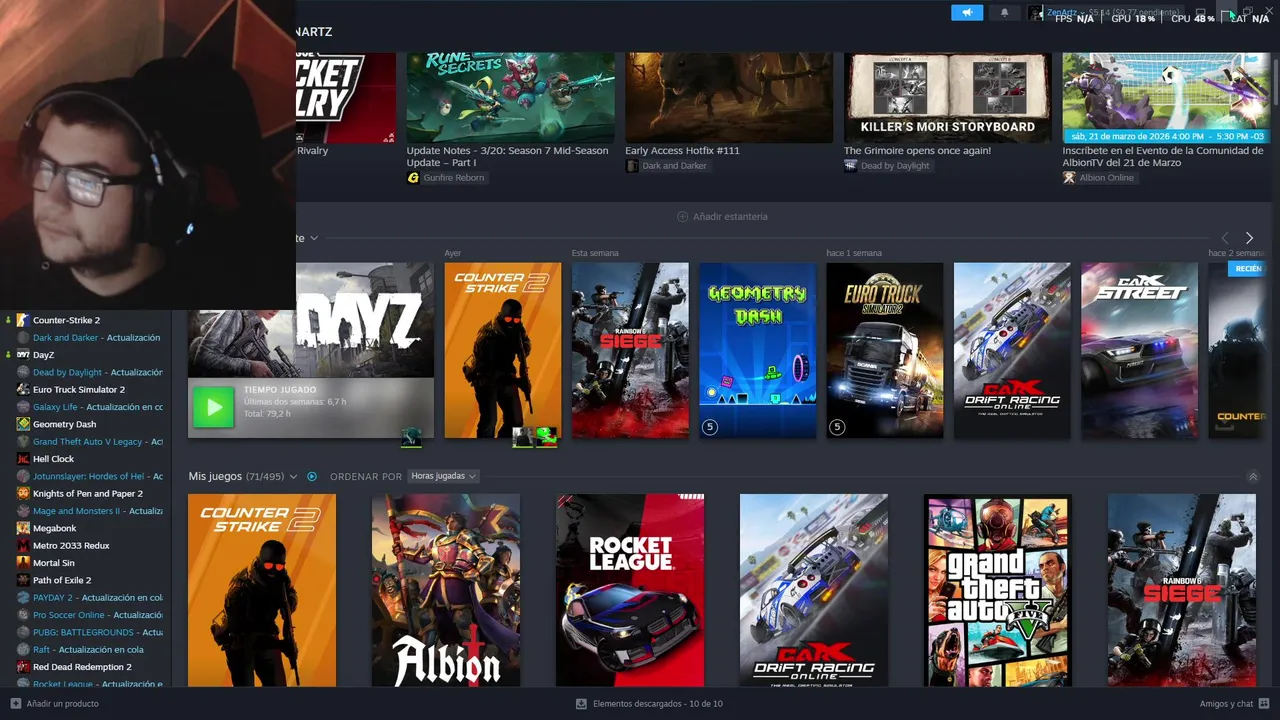Click Counter-Strike 2 icon in sidebar
1280x720 pixels.
click(x=23, y=320)
